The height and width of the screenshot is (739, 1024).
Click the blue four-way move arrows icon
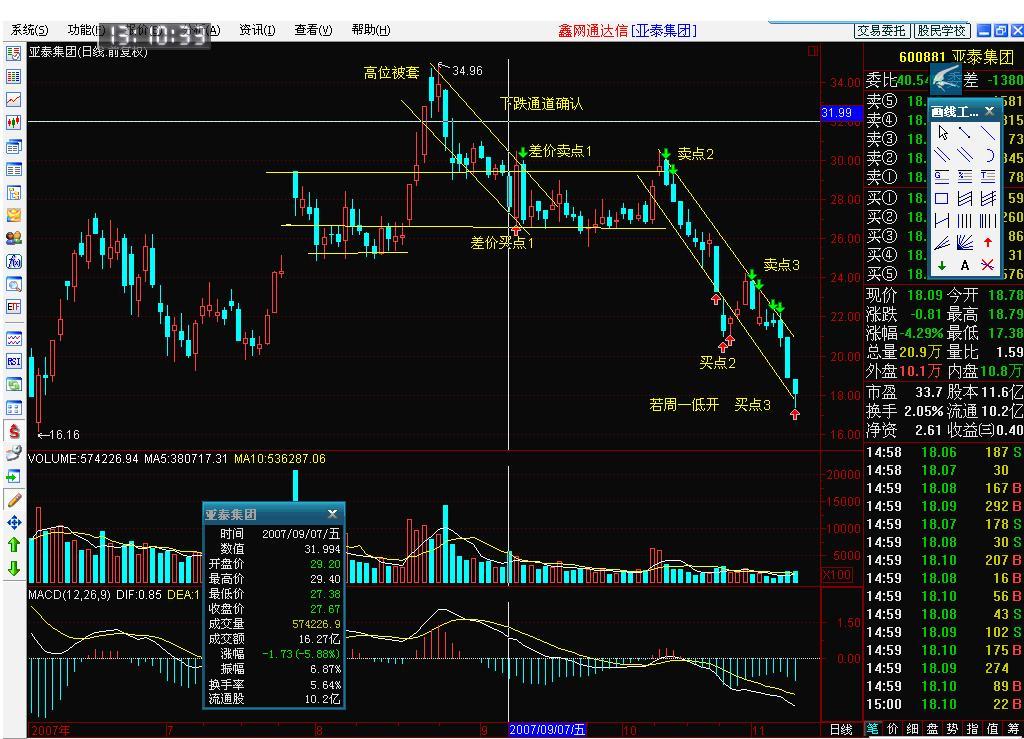(x=14, y=522)
